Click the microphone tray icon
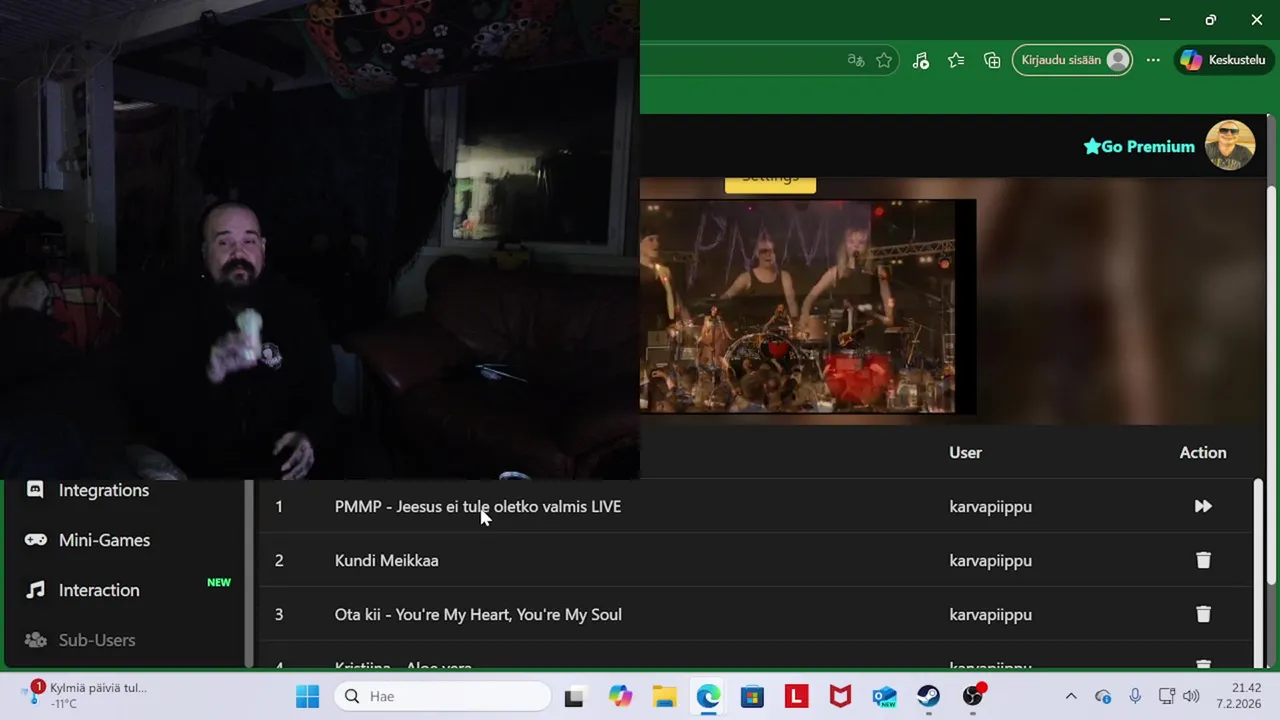 [x=1135, y=696]
